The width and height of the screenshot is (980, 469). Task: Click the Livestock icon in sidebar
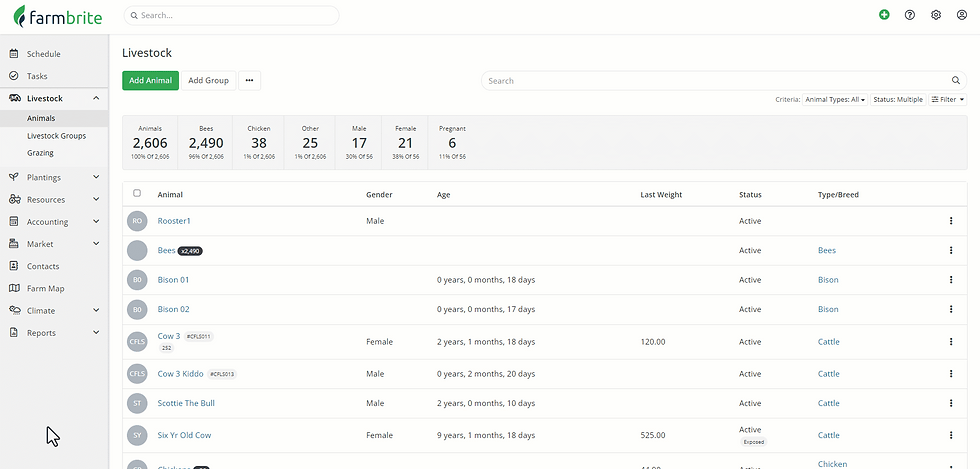14,98
